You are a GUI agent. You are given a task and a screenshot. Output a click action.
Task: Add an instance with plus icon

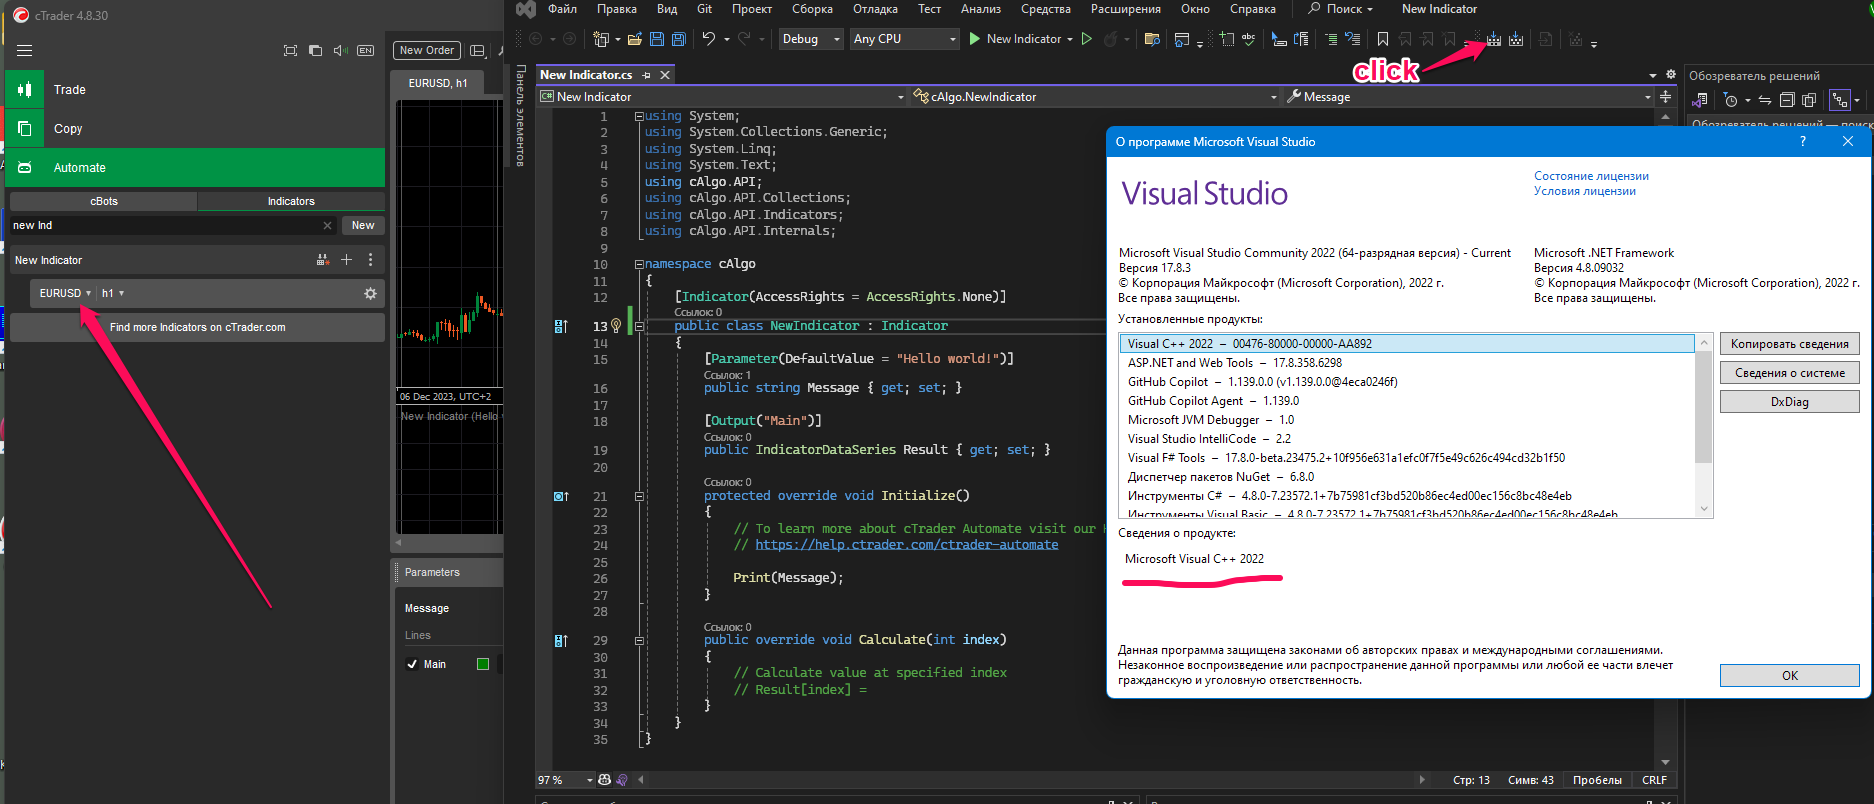click(347, 260)
